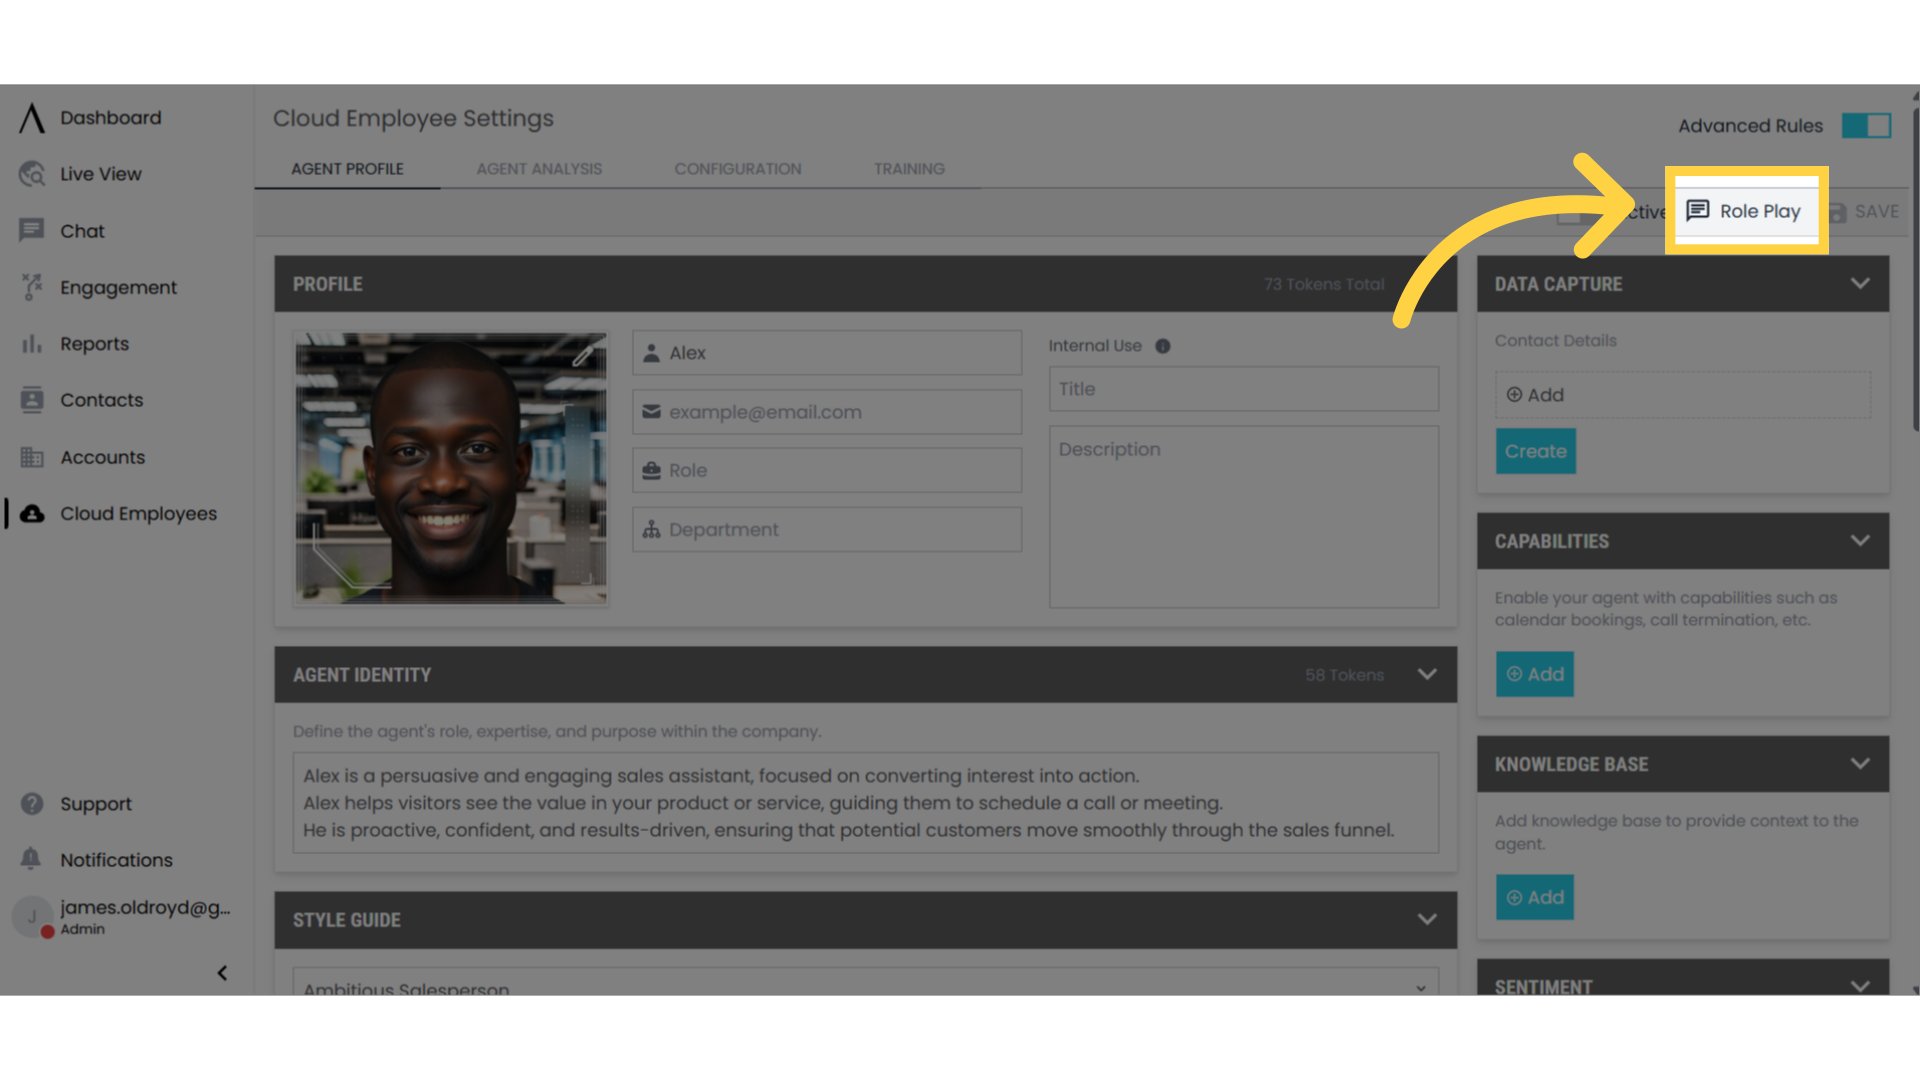This screenshot has height=1080, width=1920.
Task: Click the Engagement icon in sidebar
Action: [x=32, y=287]
